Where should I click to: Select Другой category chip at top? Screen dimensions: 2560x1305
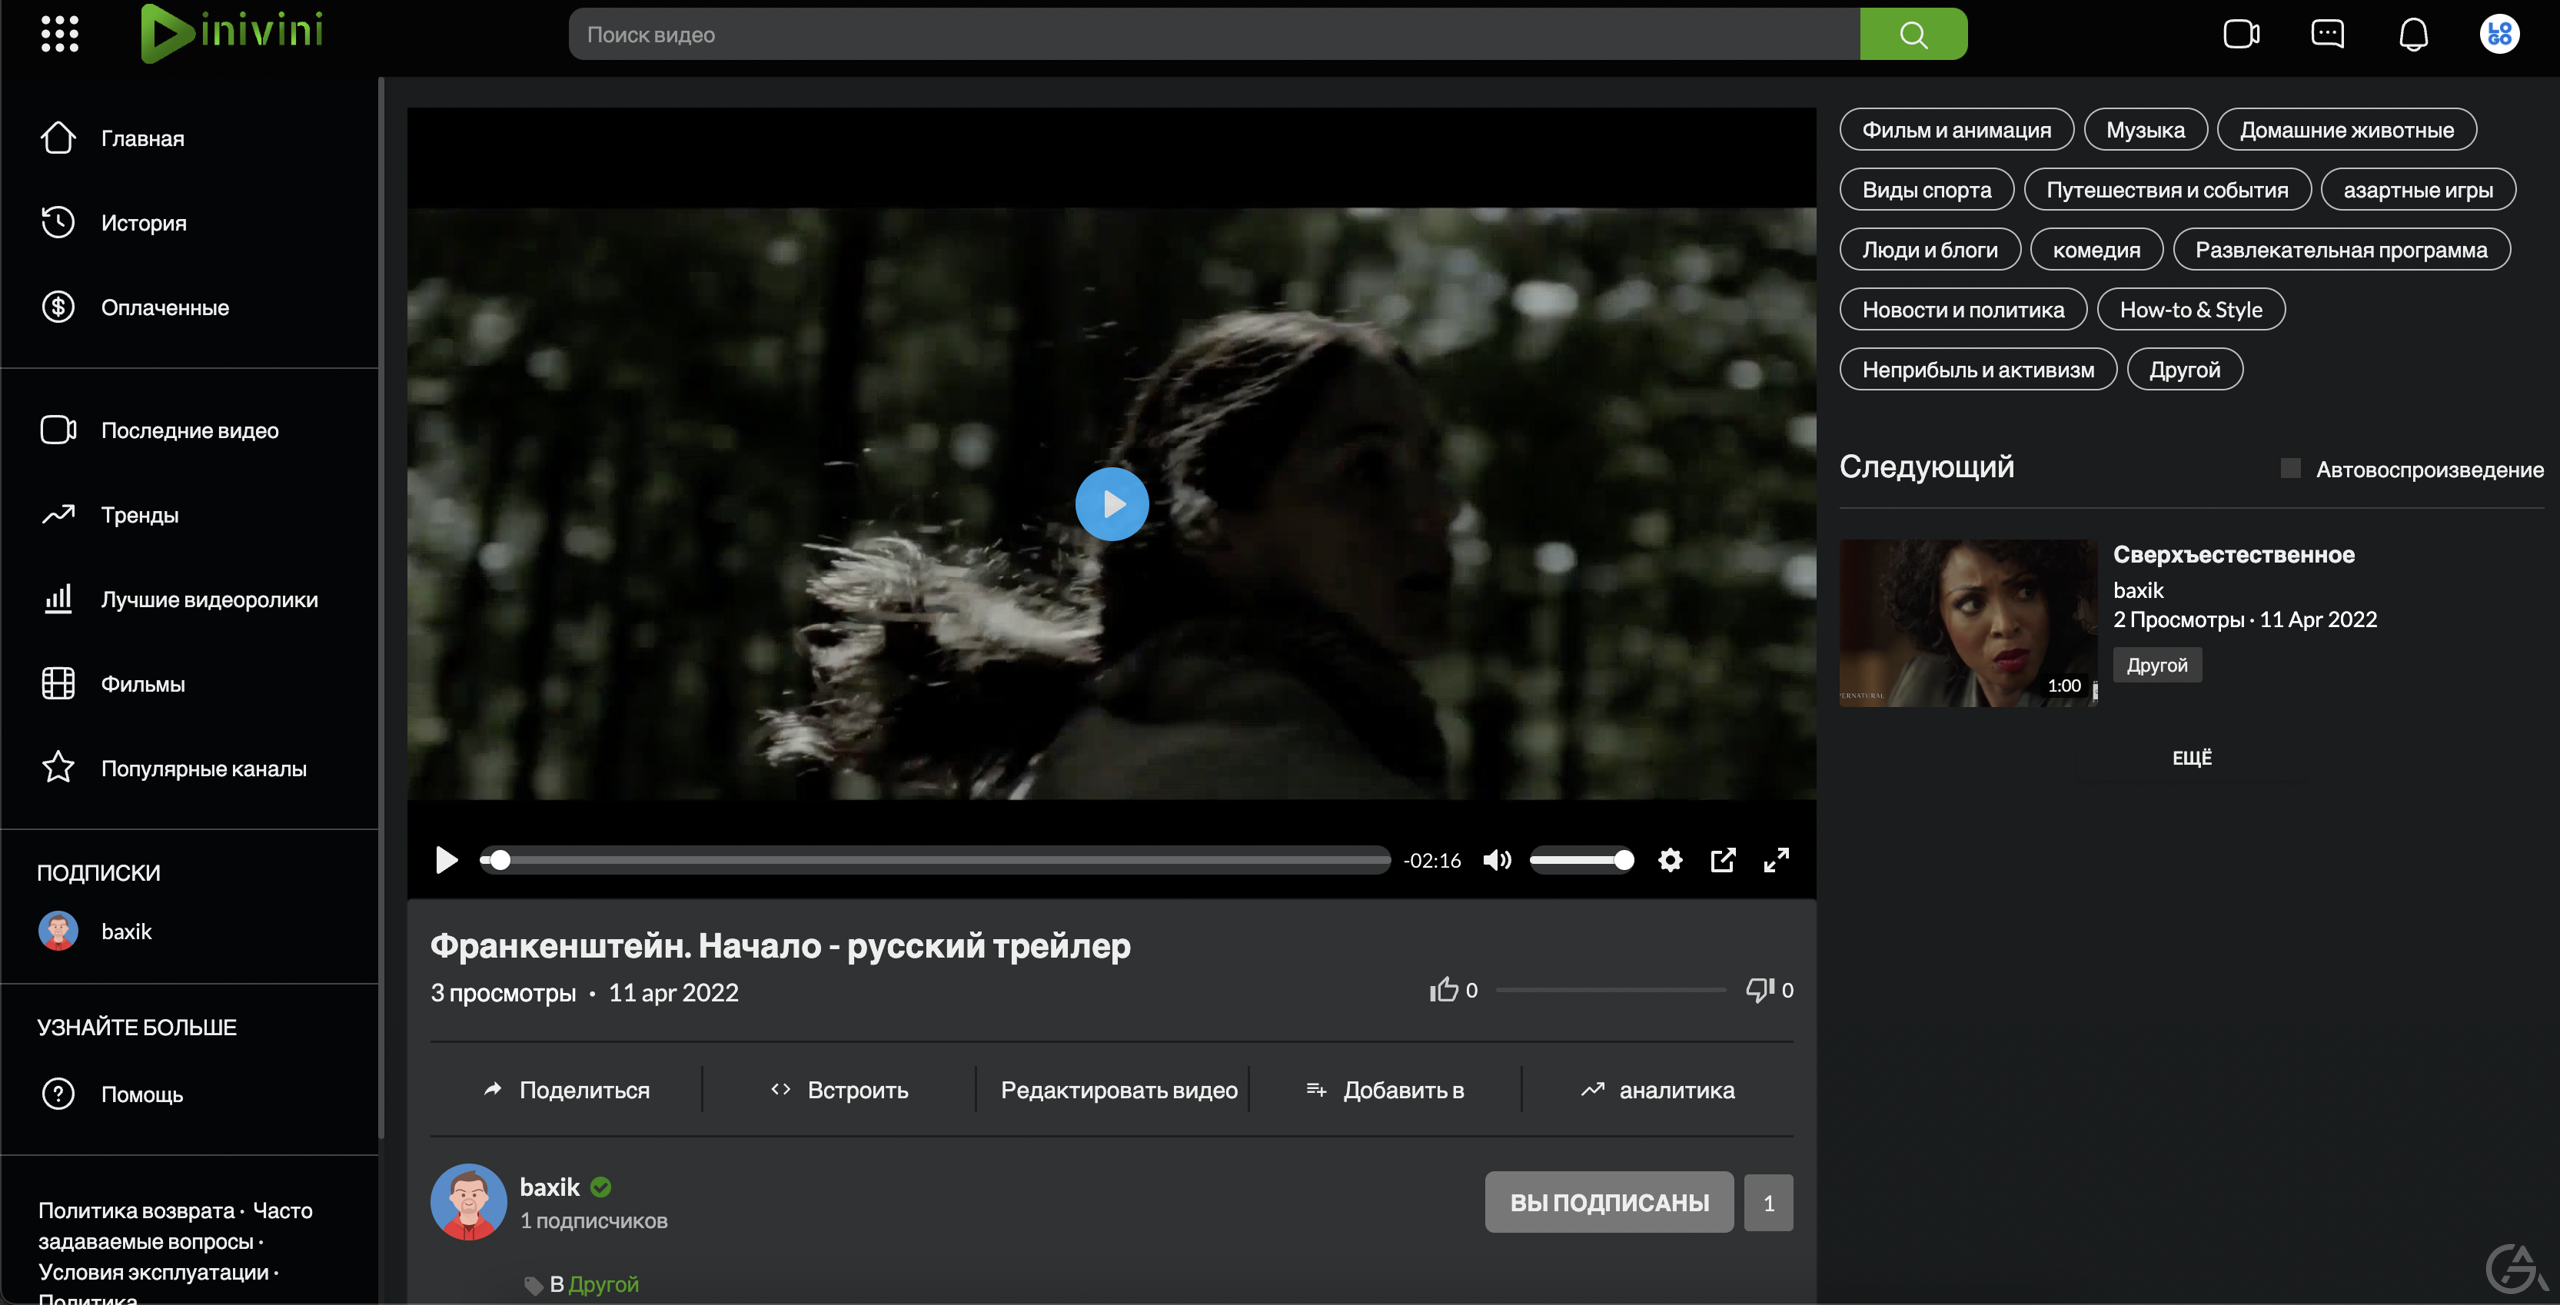pos(2185,370)
